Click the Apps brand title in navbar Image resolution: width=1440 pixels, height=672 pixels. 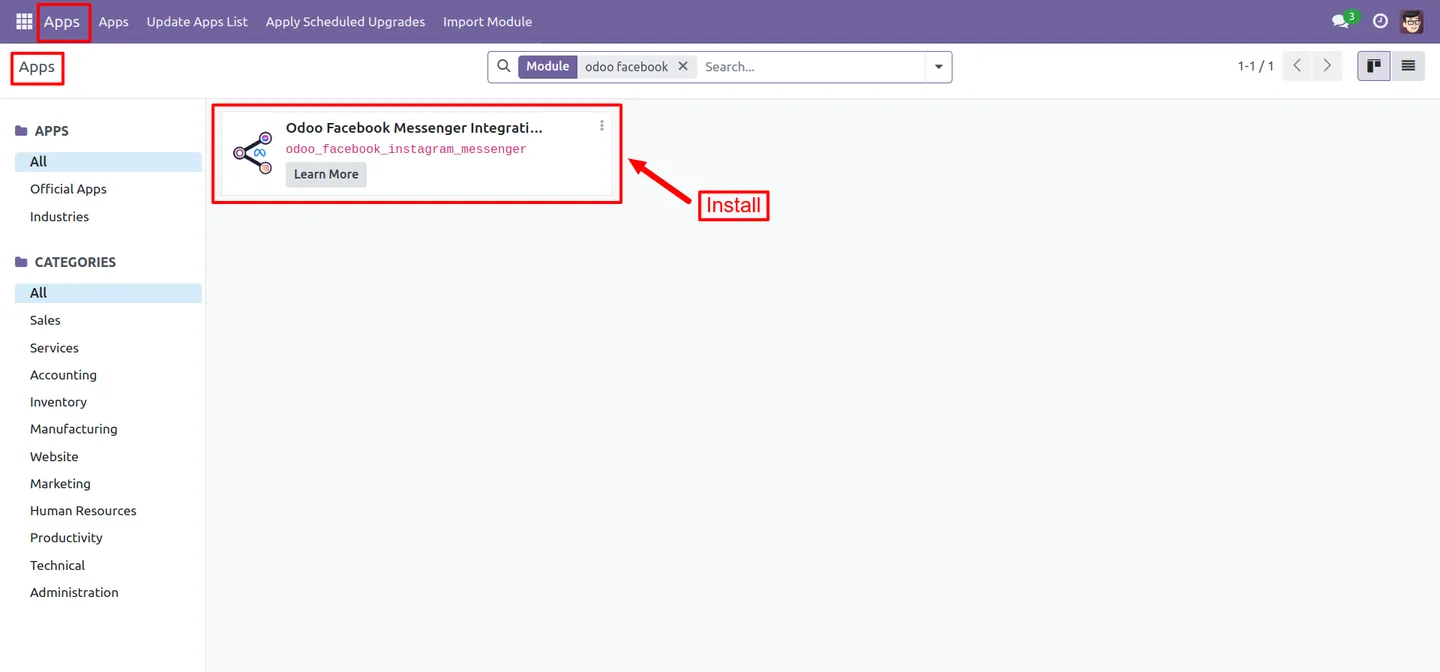pos(62,22)
